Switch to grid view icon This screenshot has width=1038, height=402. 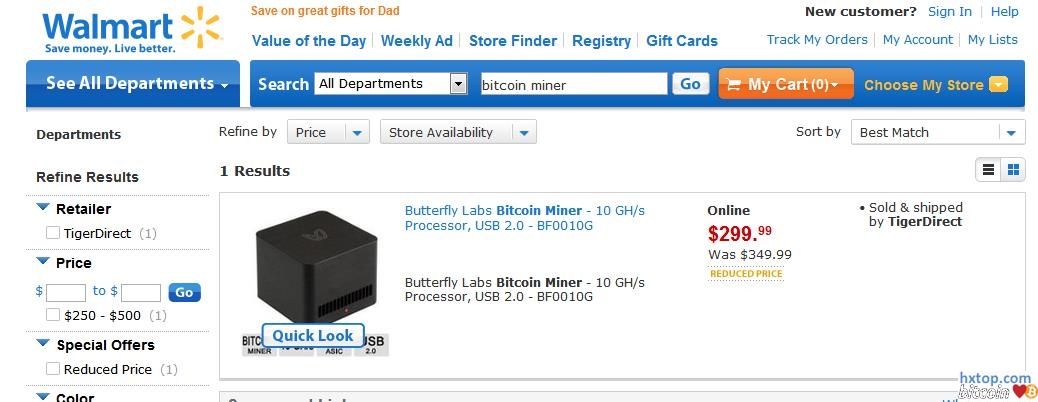(x=1013, y=170)
